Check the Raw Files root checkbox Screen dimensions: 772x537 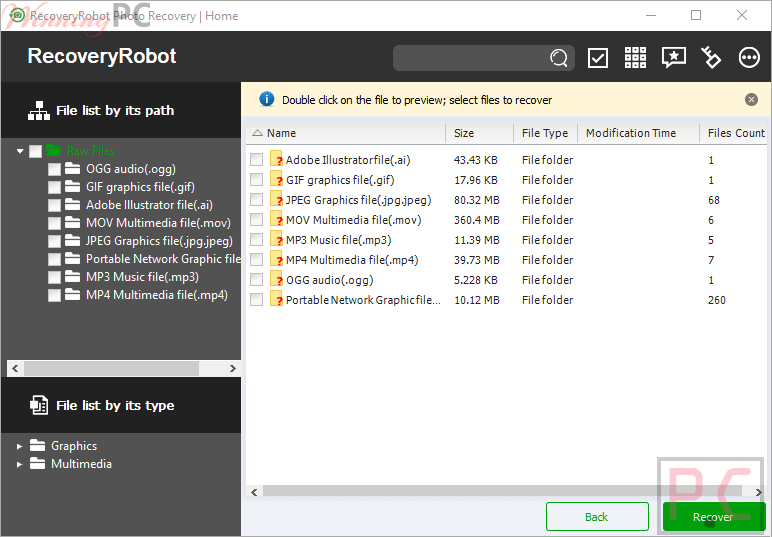[x=35, y=151]
